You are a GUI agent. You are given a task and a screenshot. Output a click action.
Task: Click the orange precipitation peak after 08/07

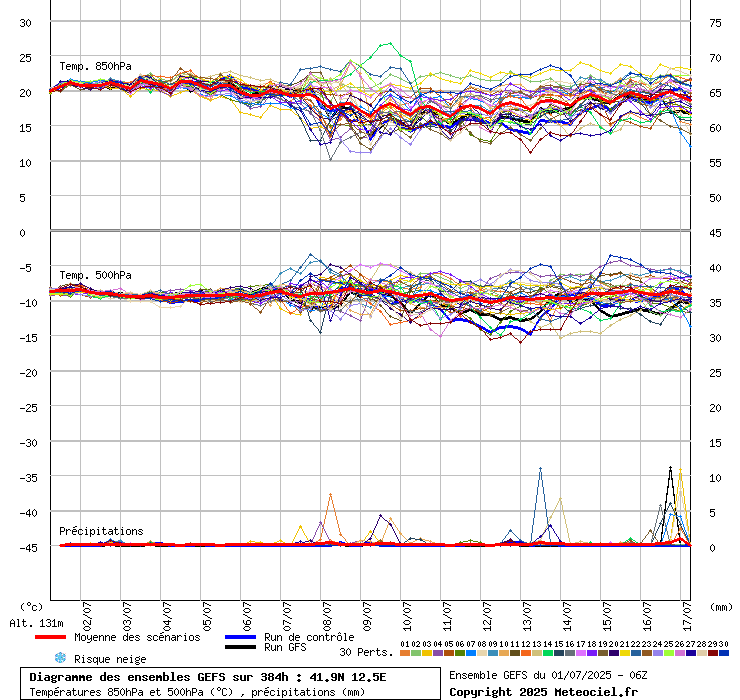tap(330, 494)
